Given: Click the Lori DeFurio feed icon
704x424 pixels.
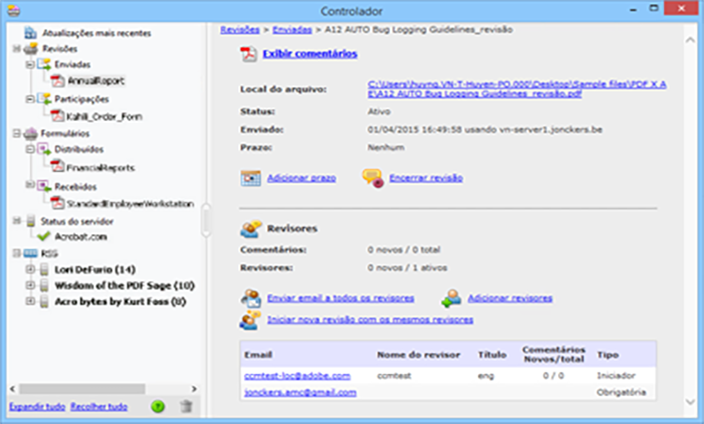Looking at the screenshot, I should tap(44, 269).
